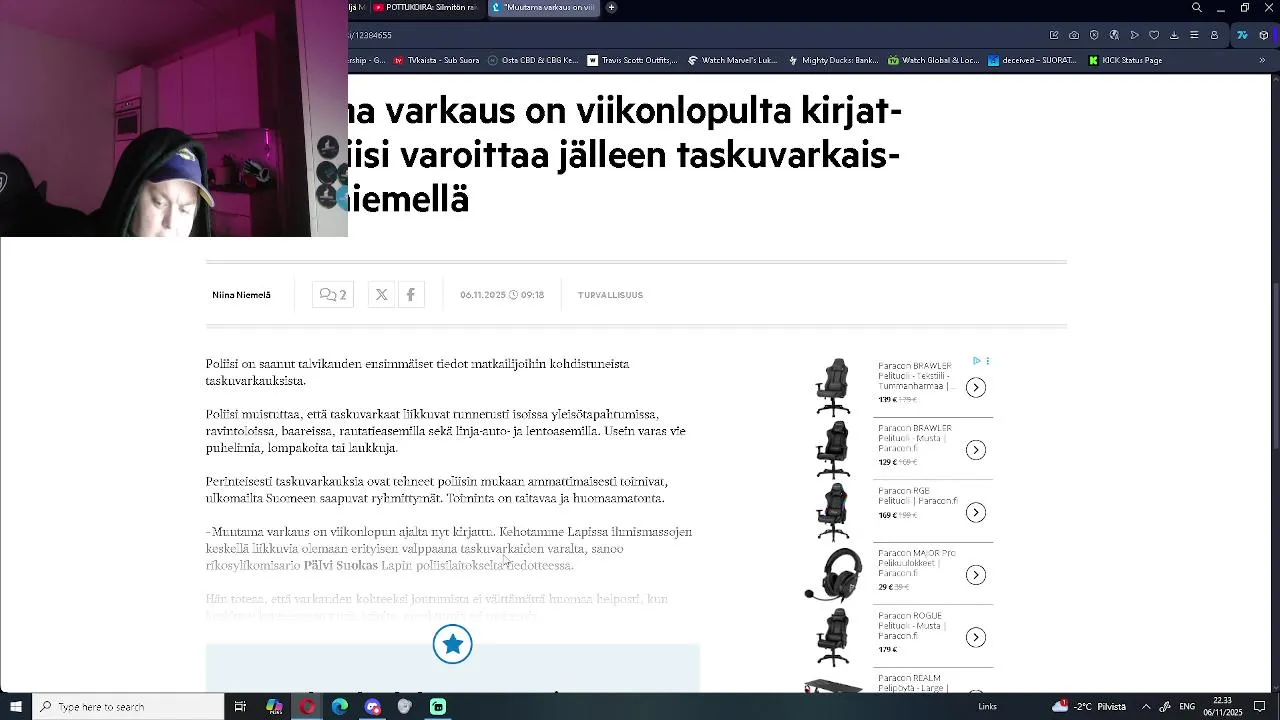Click the article date 06.11.2025
Image resolution: width=1280 pixels, height=720 pixels.
point(483,295)
